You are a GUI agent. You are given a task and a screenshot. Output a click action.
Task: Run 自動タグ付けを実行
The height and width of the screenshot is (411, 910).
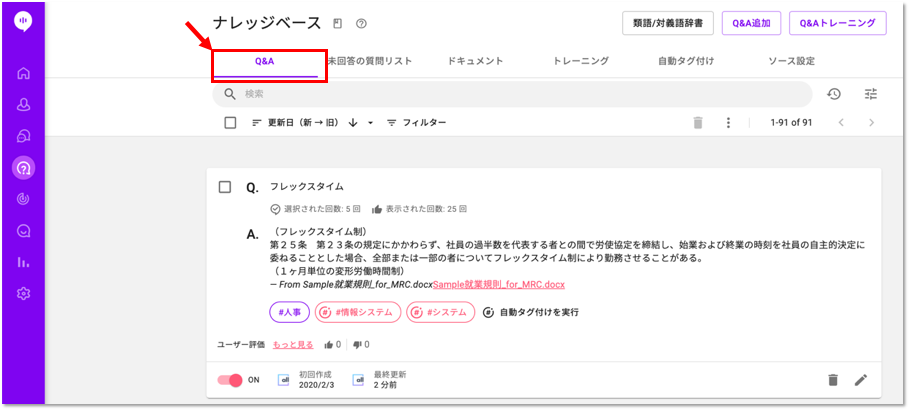[x=531, y=312]
